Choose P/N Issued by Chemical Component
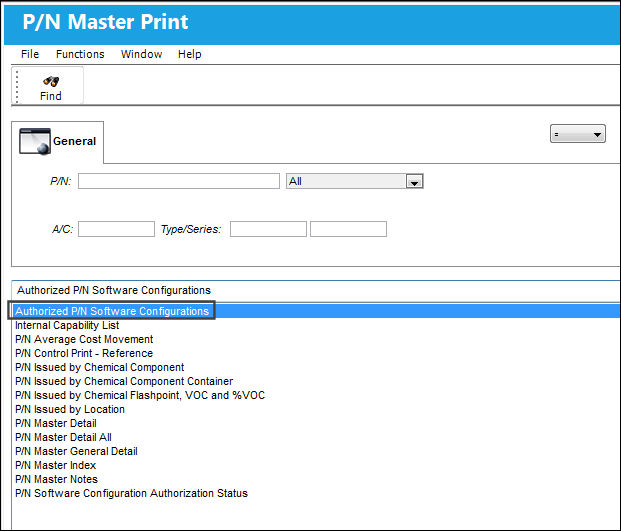621x531 pixels. (x=99, y=367)
